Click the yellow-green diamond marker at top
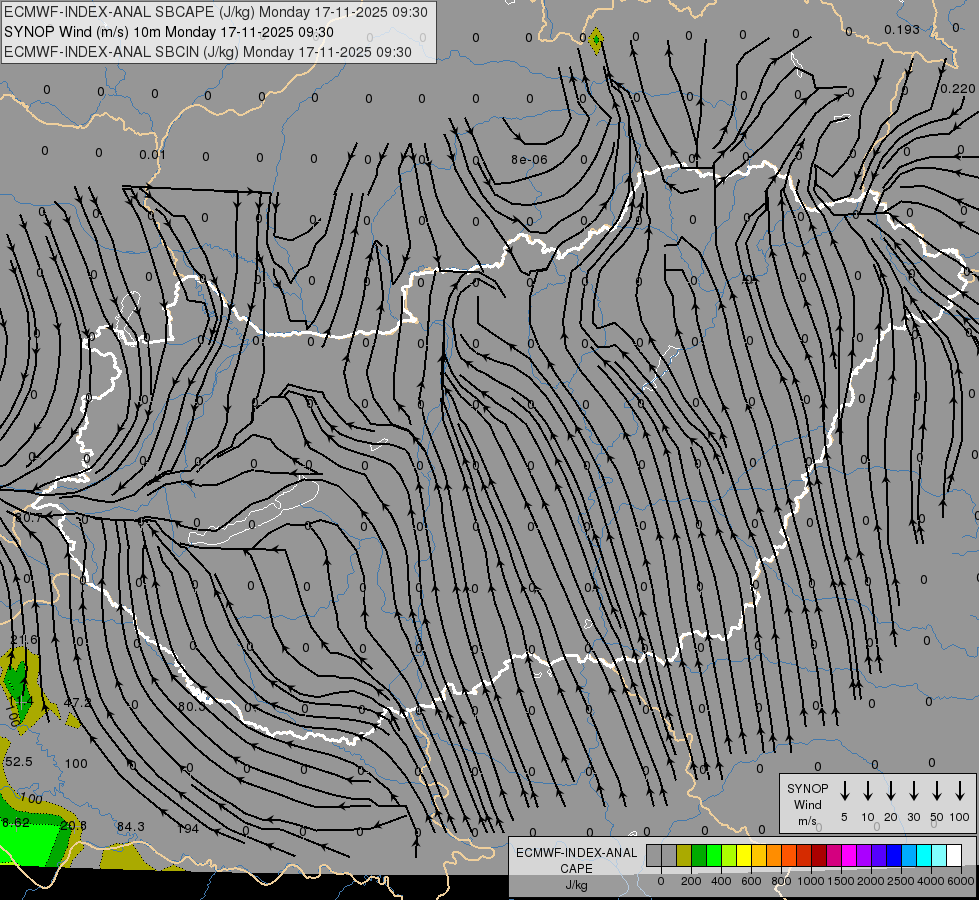979x900 pixels. (x=596, y=41)
